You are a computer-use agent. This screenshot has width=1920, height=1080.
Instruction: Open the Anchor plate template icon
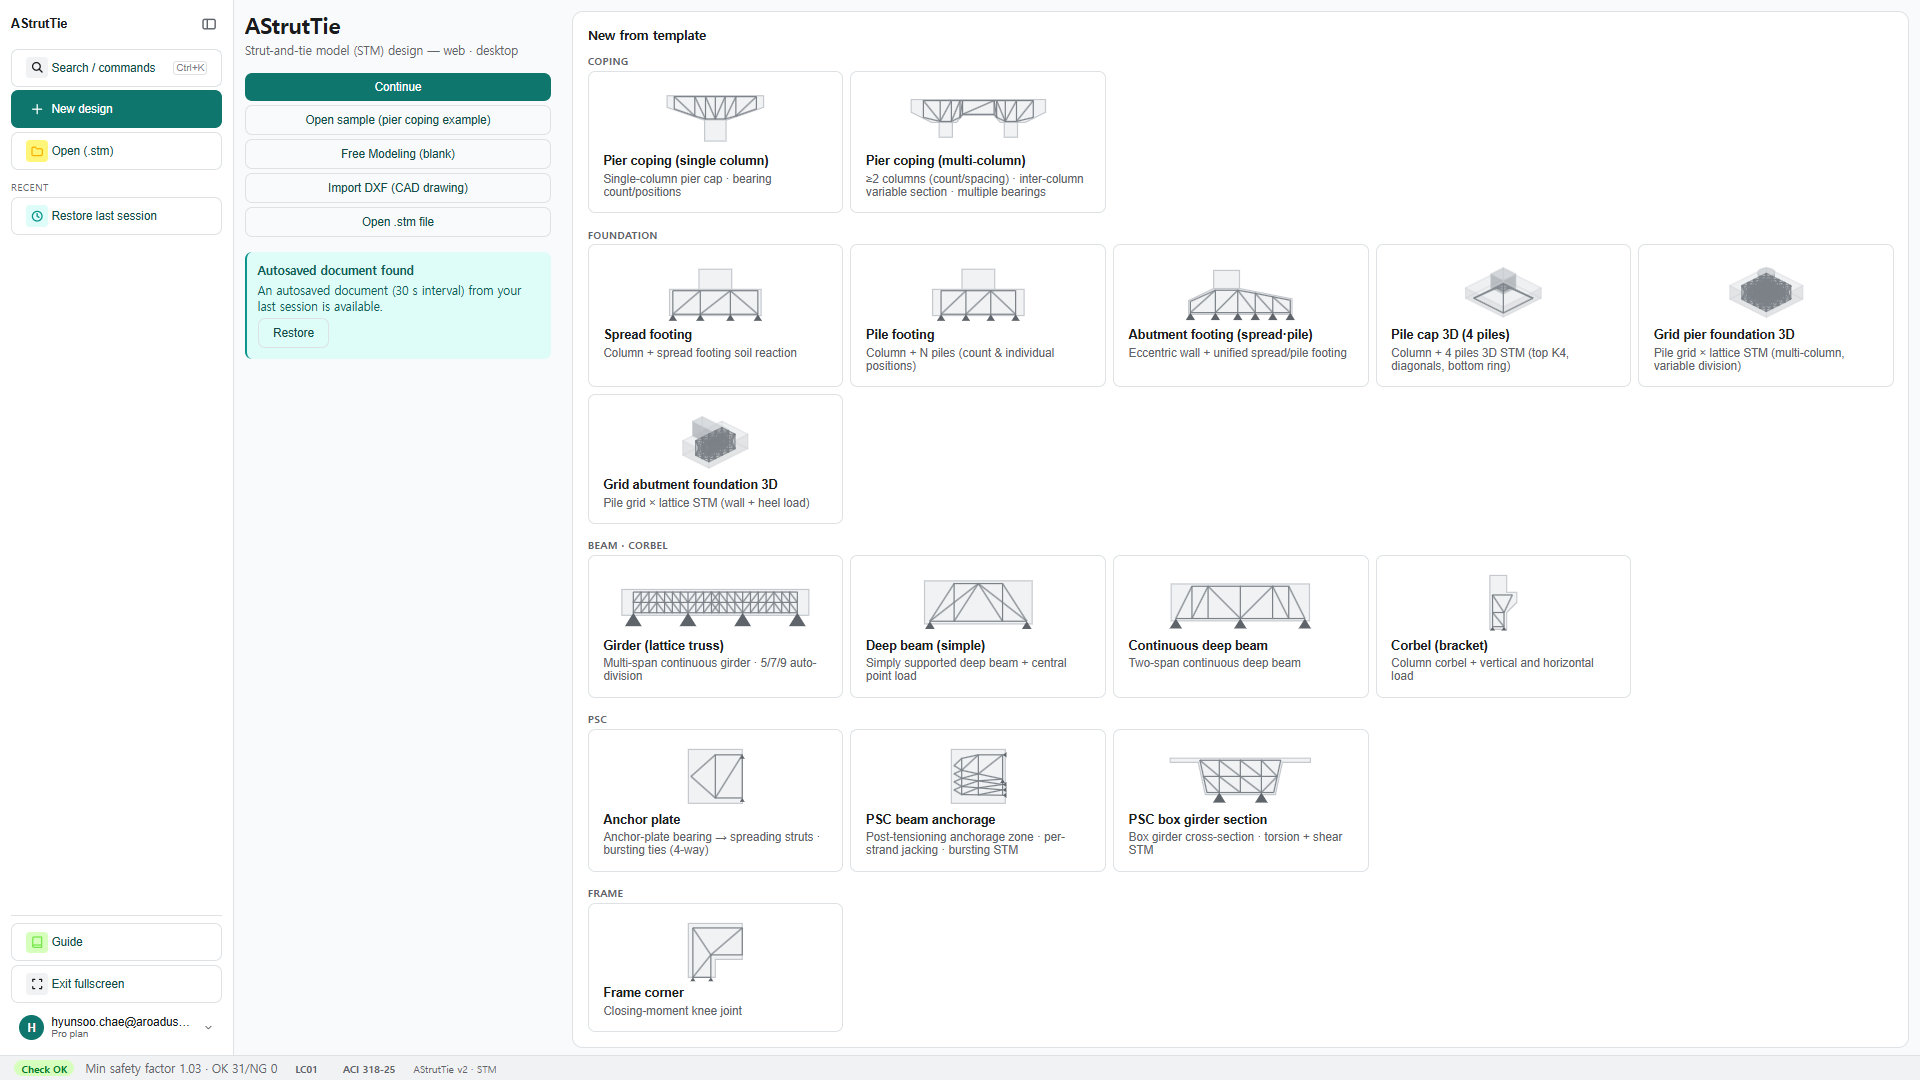716,776
